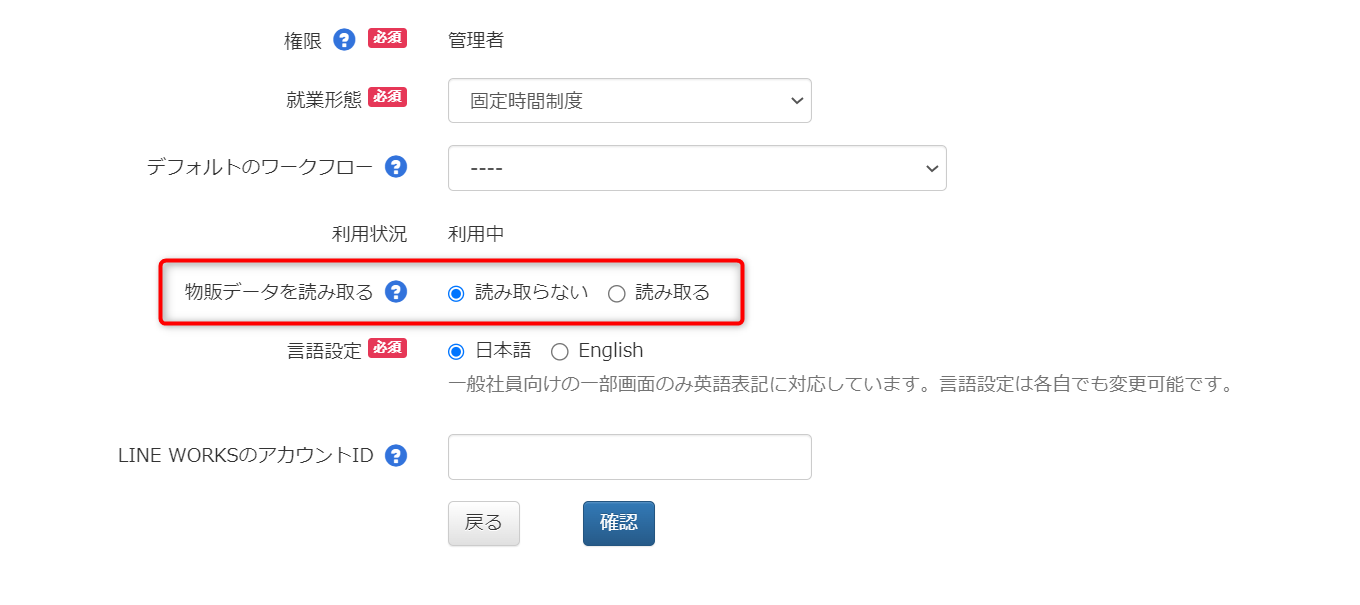
Task: Open help icon for LINE WORKSのアカウントID
Action: click(396, 456)
